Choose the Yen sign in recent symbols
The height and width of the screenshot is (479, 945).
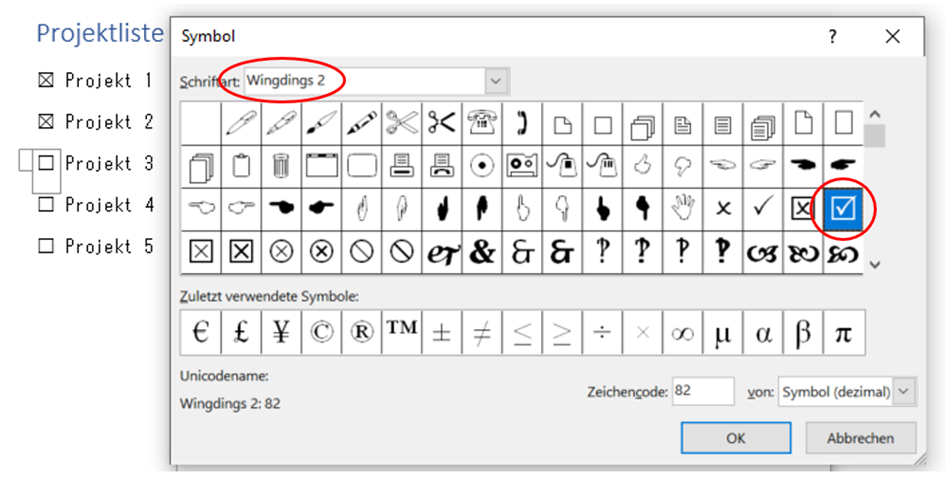(x=281, y=333)
